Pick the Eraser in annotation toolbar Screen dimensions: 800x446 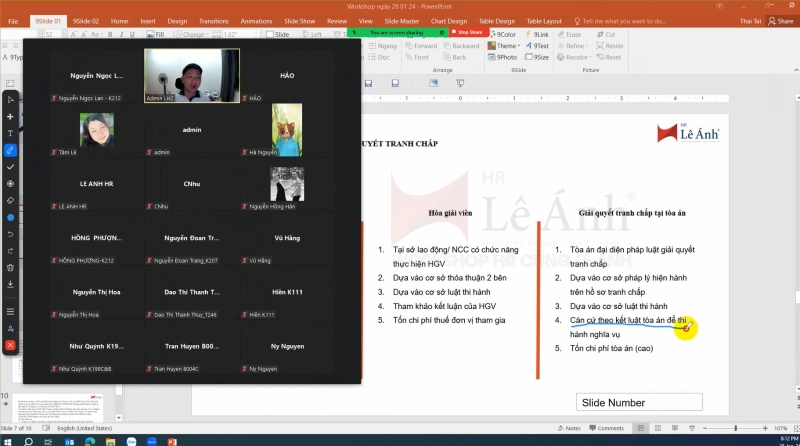pos(11,201)
